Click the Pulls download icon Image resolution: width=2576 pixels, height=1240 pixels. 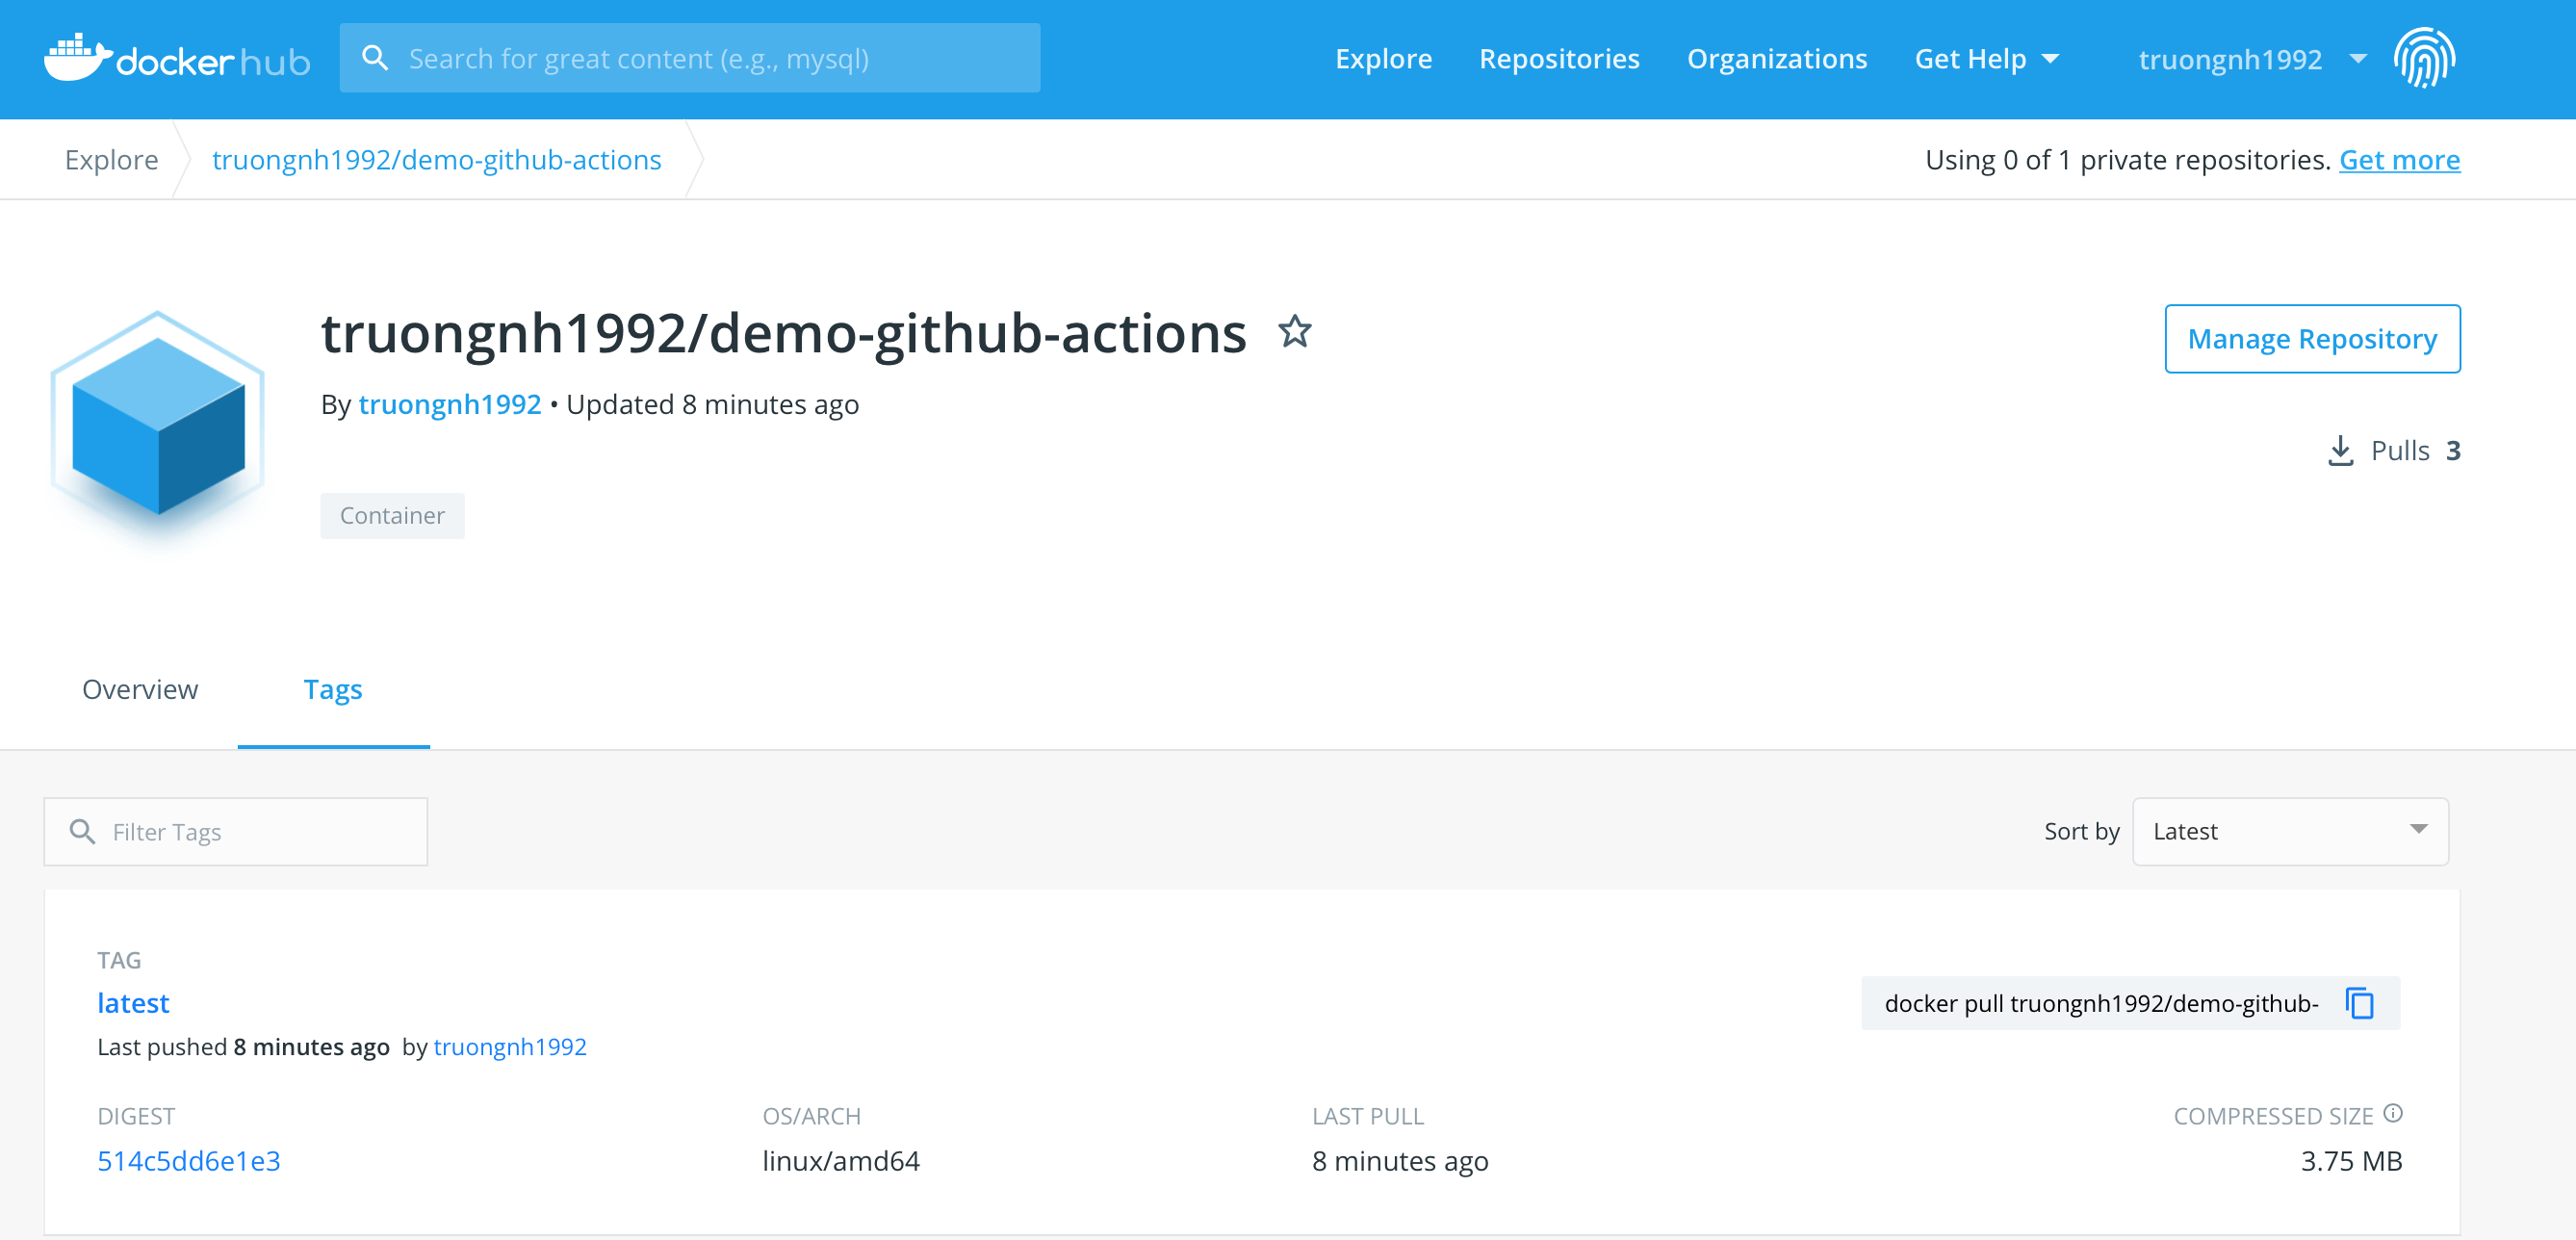[x=2340, y=451]
